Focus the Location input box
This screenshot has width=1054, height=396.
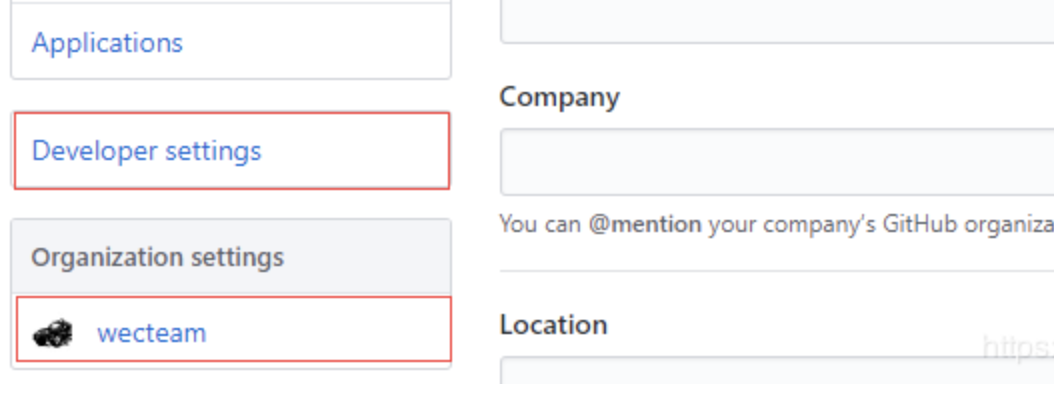(776, 371)
